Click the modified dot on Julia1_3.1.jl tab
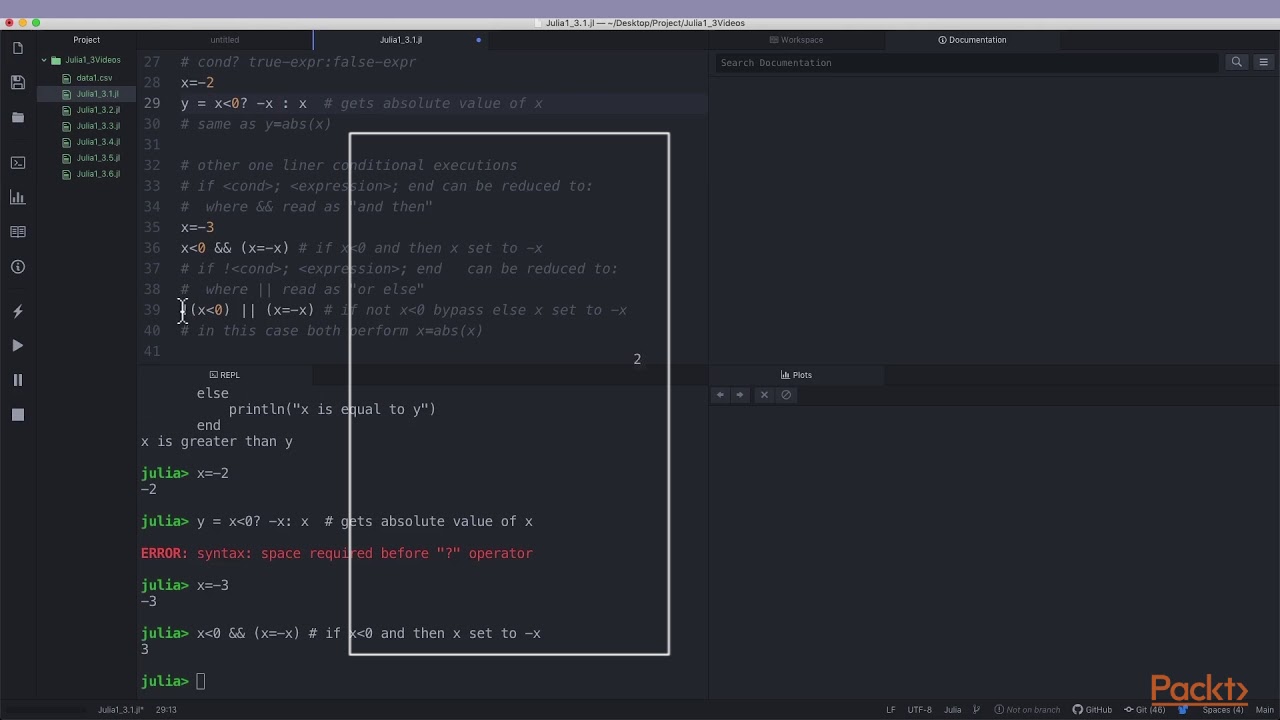1280x720 pixels. pos(478,40)
